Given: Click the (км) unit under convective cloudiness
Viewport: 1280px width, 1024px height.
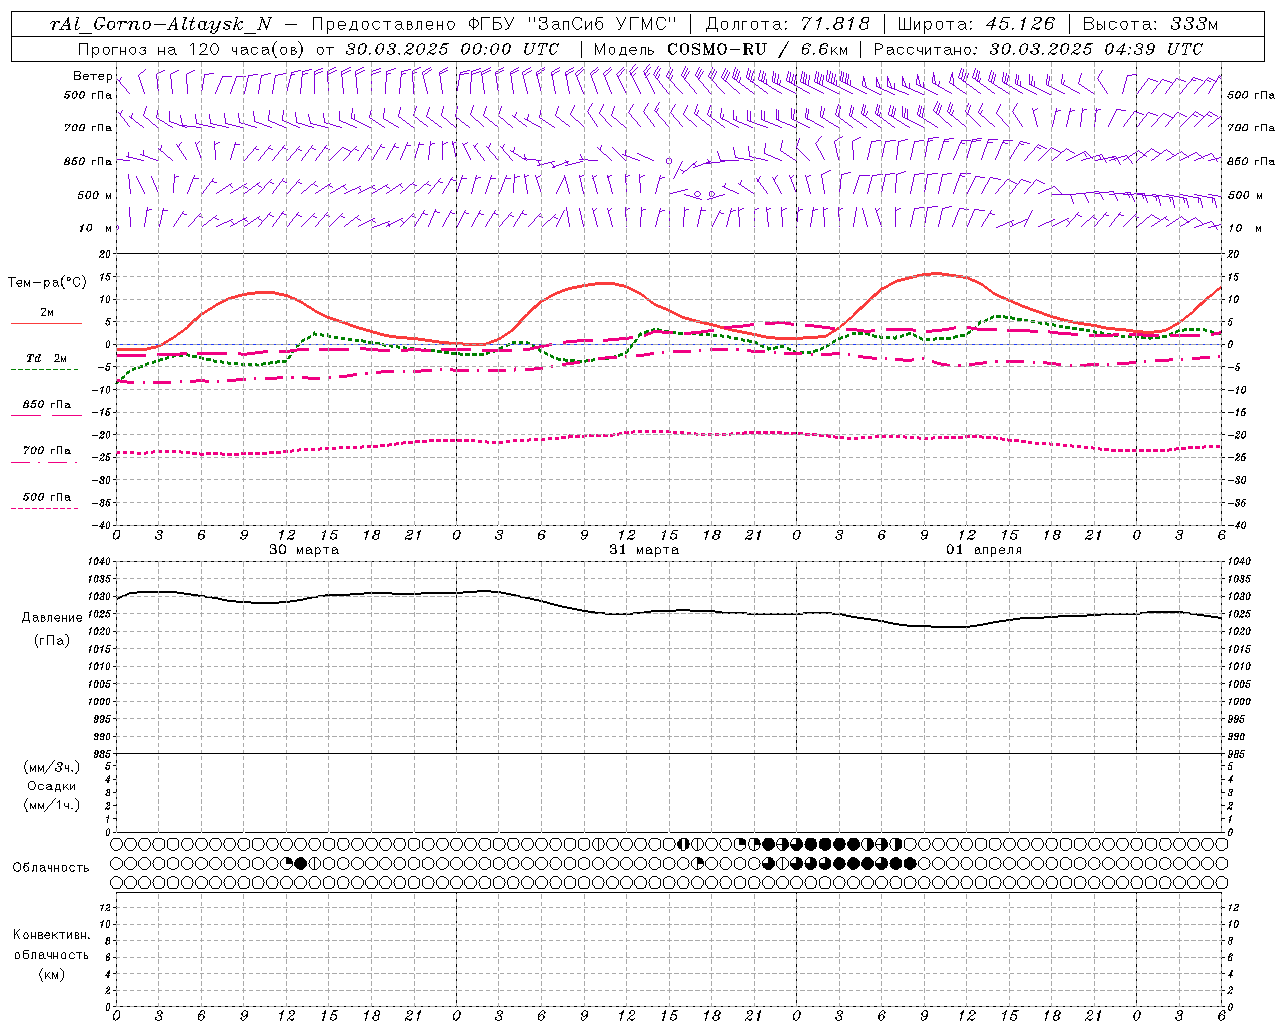Looking at the screenshot, I should click(52, 974).
